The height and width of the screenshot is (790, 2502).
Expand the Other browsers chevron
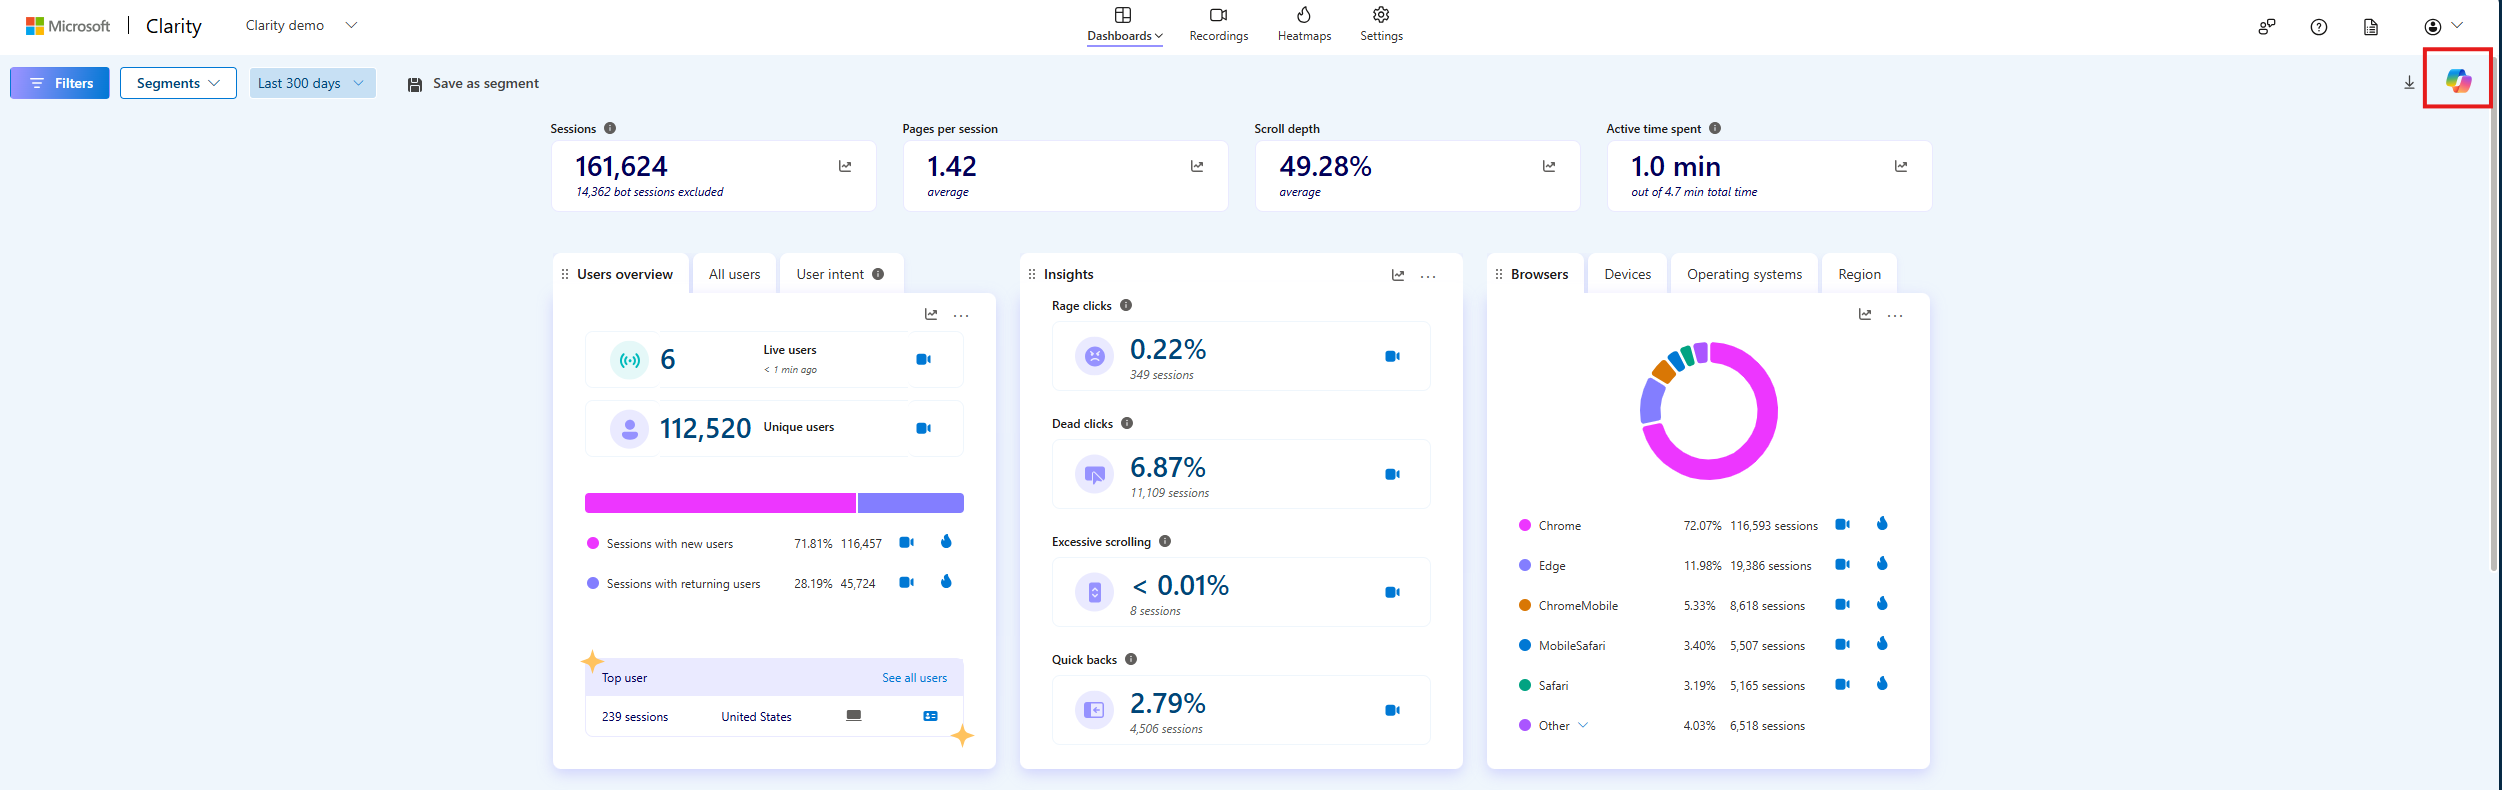tap(1583, 725)
